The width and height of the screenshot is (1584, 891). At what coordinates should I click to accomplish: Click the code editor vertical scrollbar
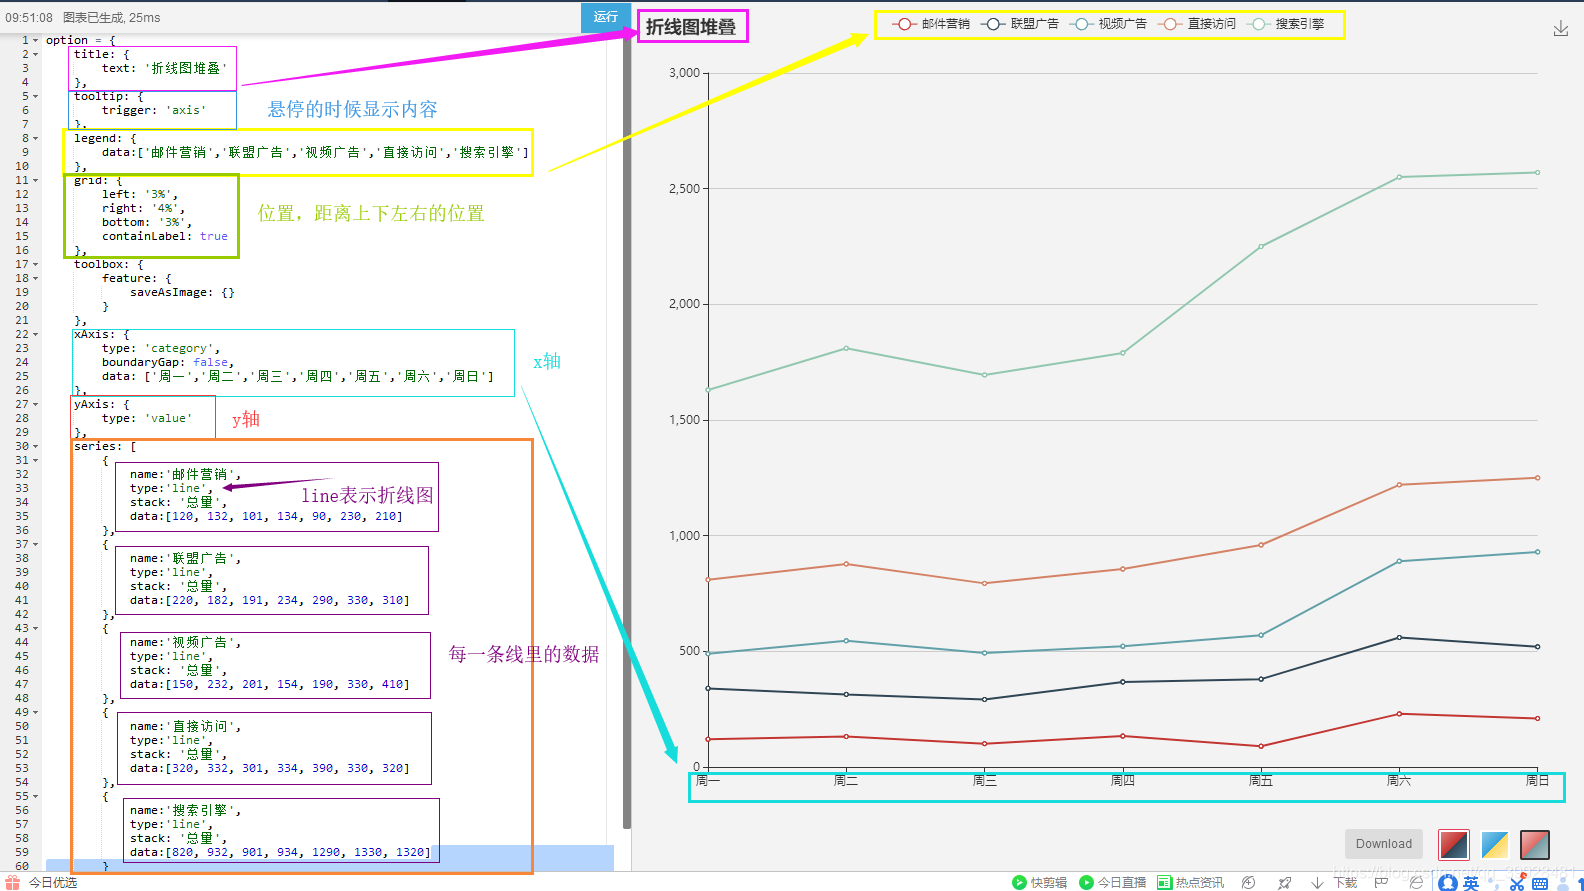tap(627, 430)
